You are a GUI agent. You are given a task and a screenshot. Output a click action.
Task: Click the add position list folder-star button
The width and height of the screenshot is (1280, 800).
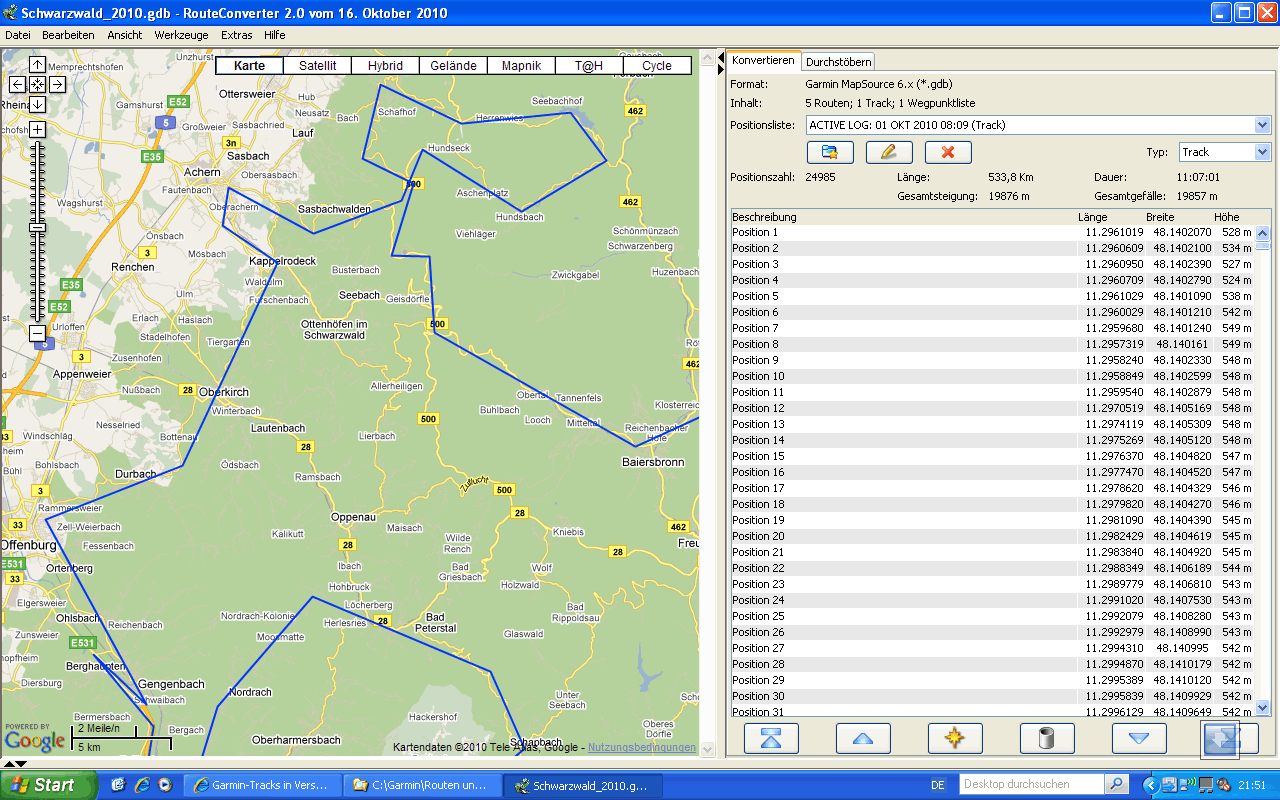click(830, 152)
